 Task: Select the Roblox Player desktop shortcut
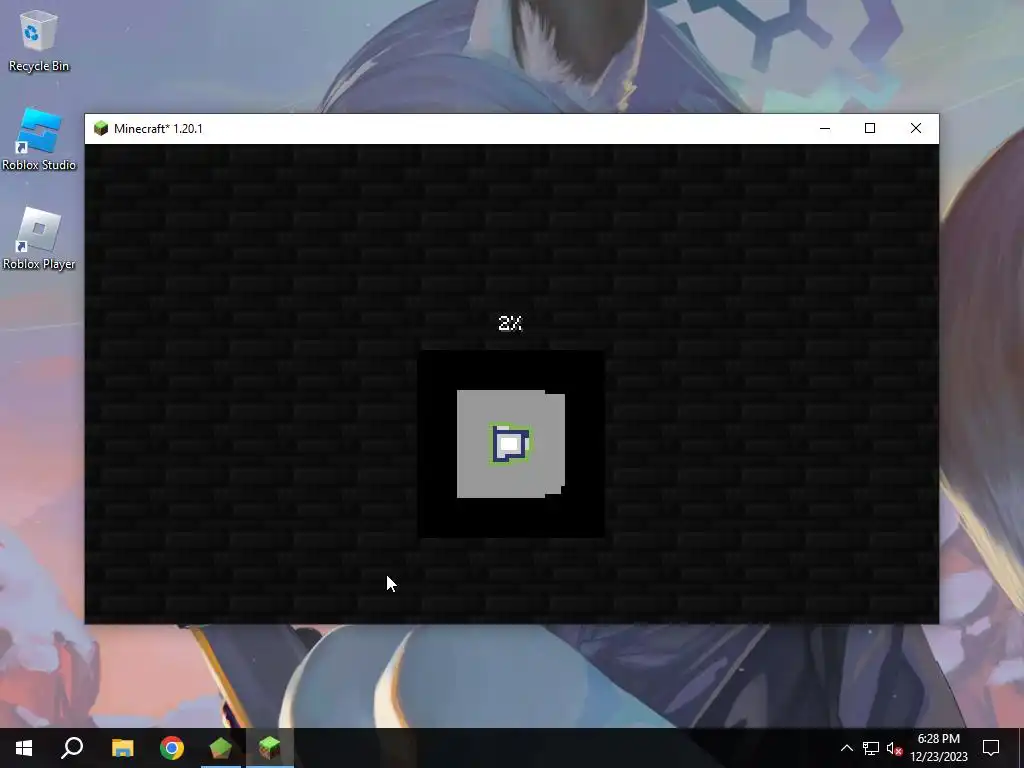point(39,239)
